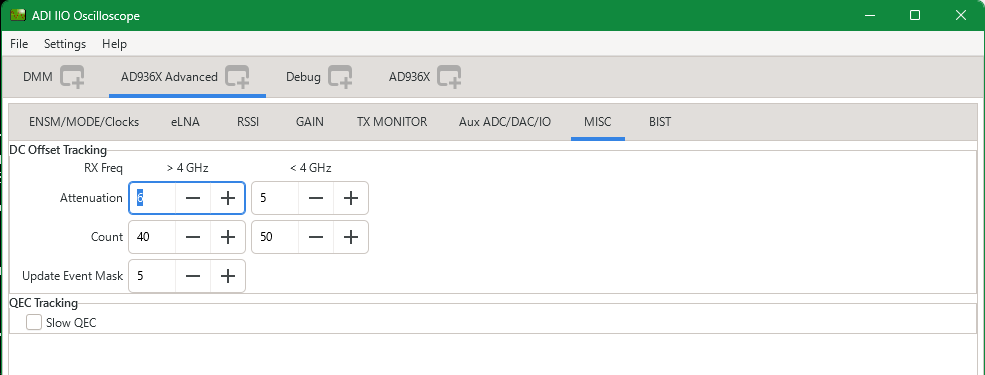
Task: Detach the Debug tab icon
Action: [x=340, y=77]
